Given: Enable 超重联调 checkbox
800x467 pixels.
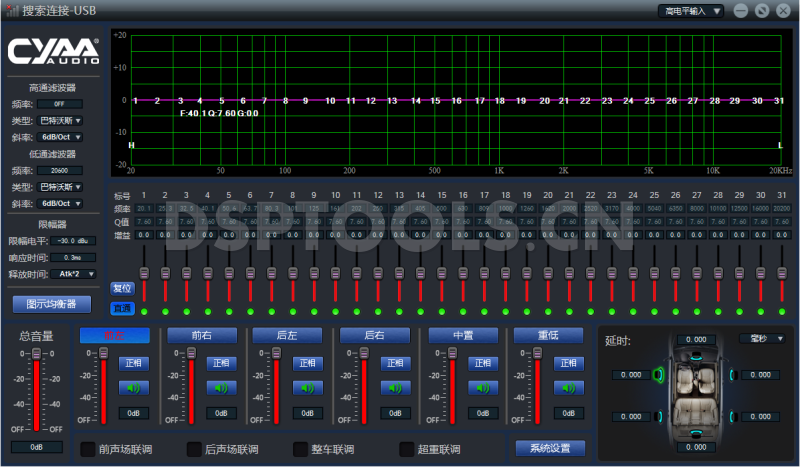Looking at the screenshot, I should (x=407, y=449).
